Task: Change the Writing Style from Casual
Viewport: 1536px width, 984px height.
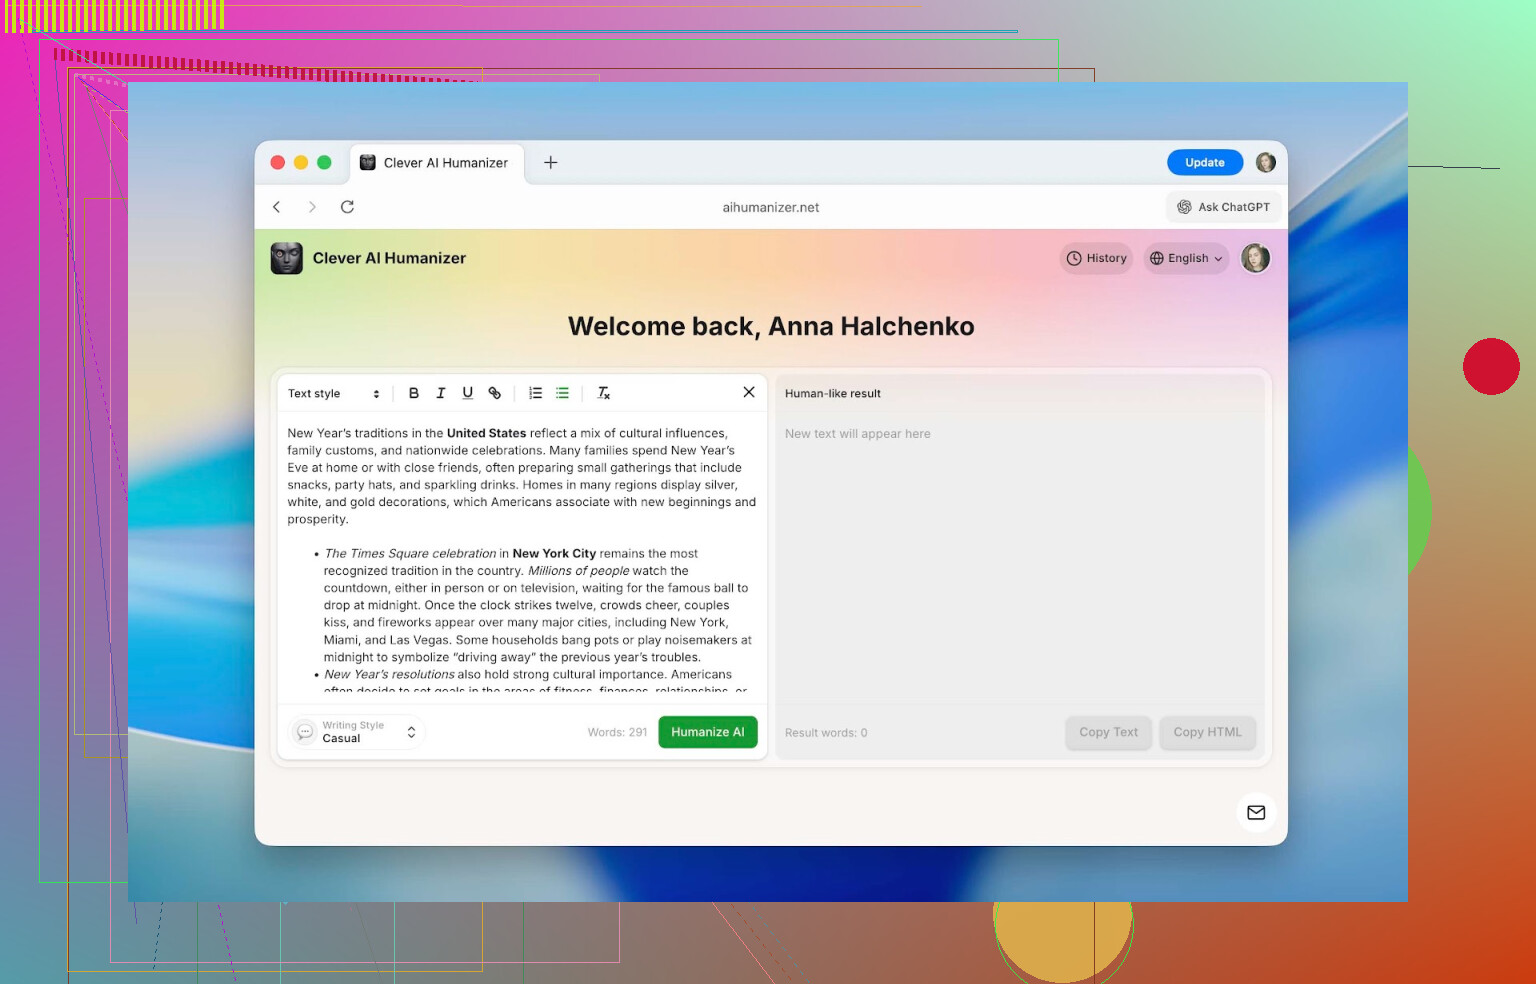Action: click(x=358, y=732)
